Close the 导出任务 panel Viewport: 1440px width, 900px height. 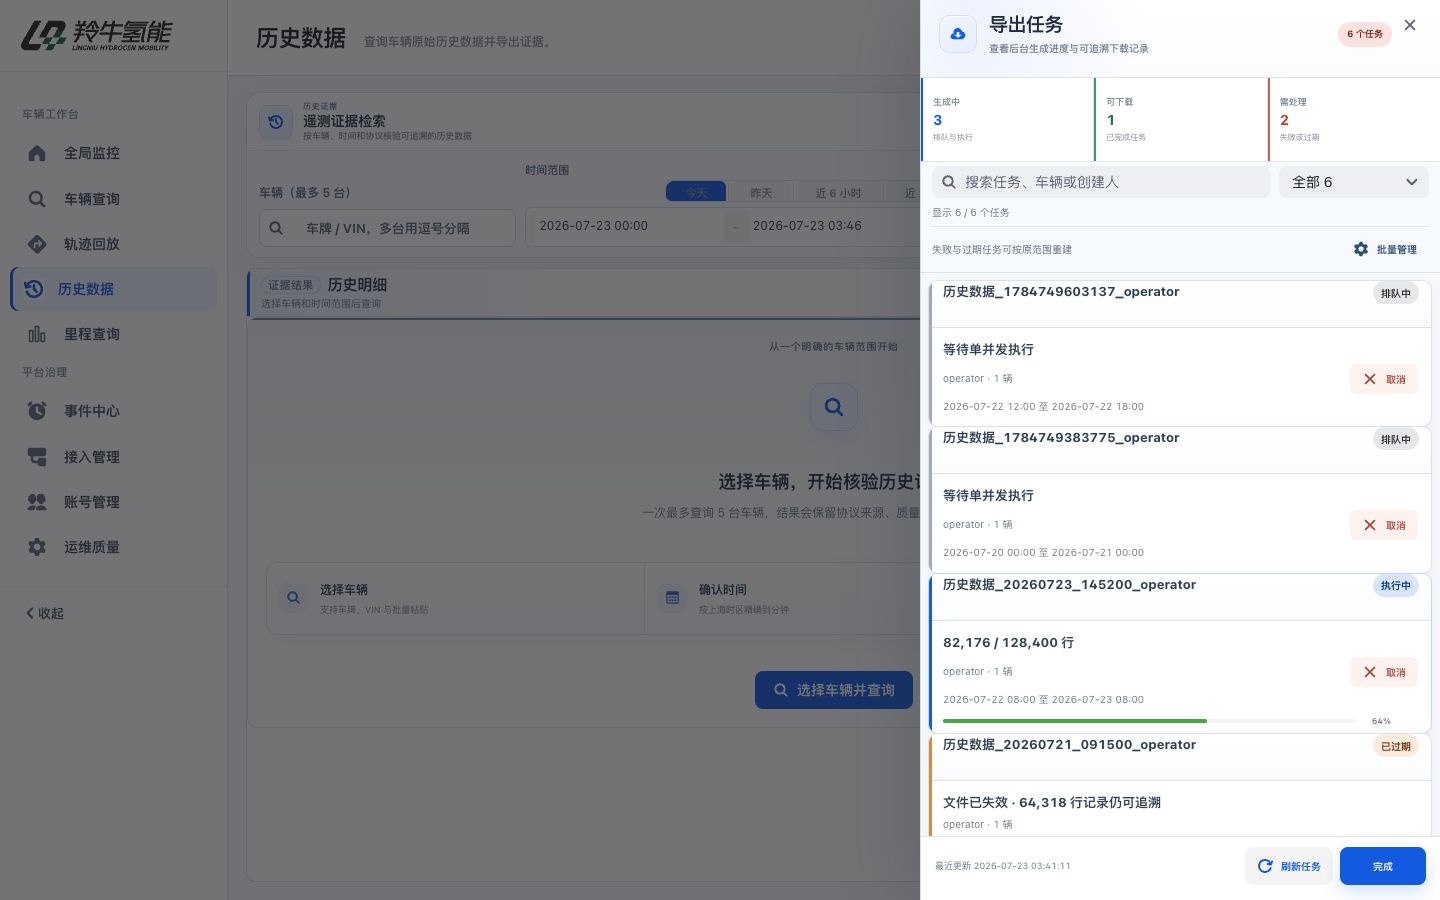coord(1410,25)
